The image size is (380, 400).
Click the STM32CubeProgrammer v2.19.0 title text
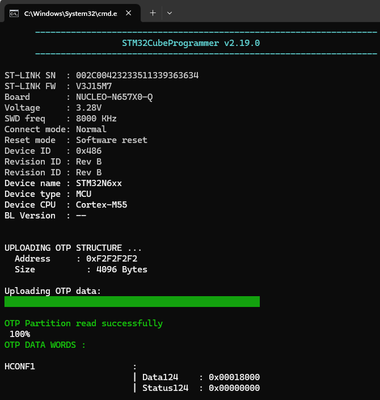coord(191,43)
